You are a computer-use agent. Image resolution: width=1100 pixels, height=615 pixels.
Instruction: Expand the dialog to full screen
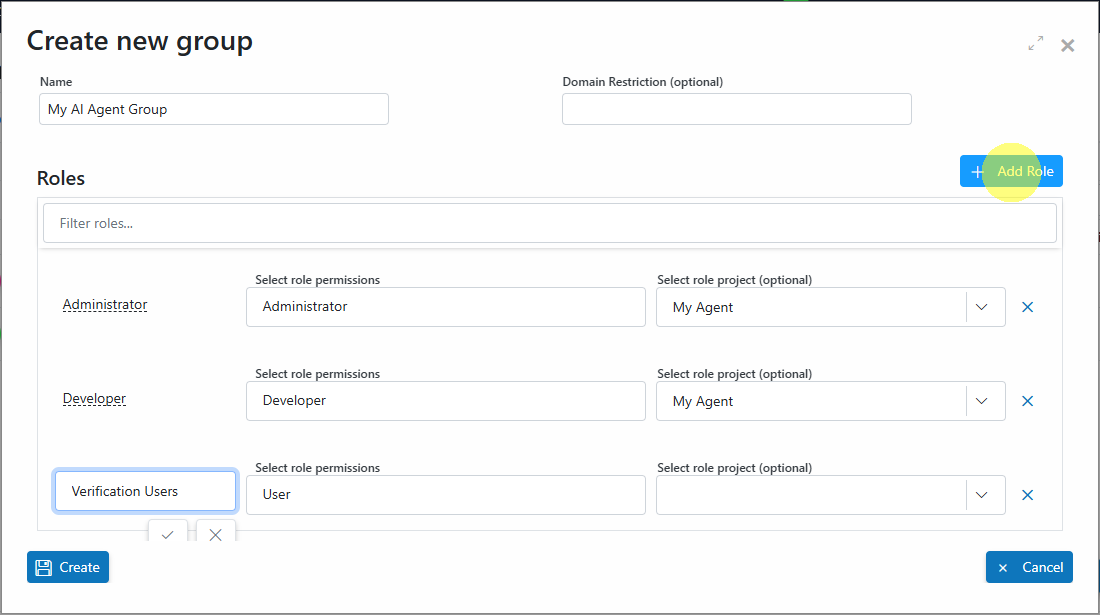click(x=1035, y=43)
